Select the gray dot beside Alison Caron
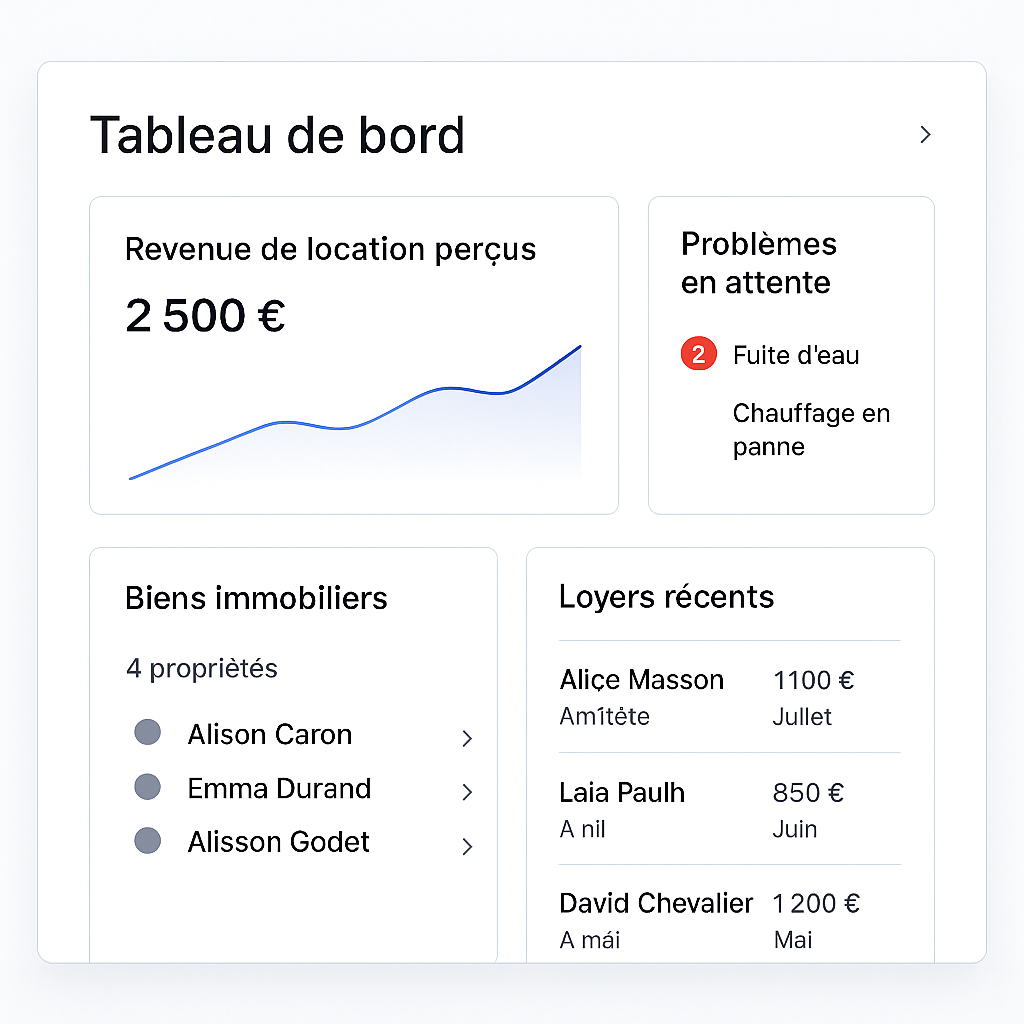Screen dimensions: 1024x1024 pos(147,732)
